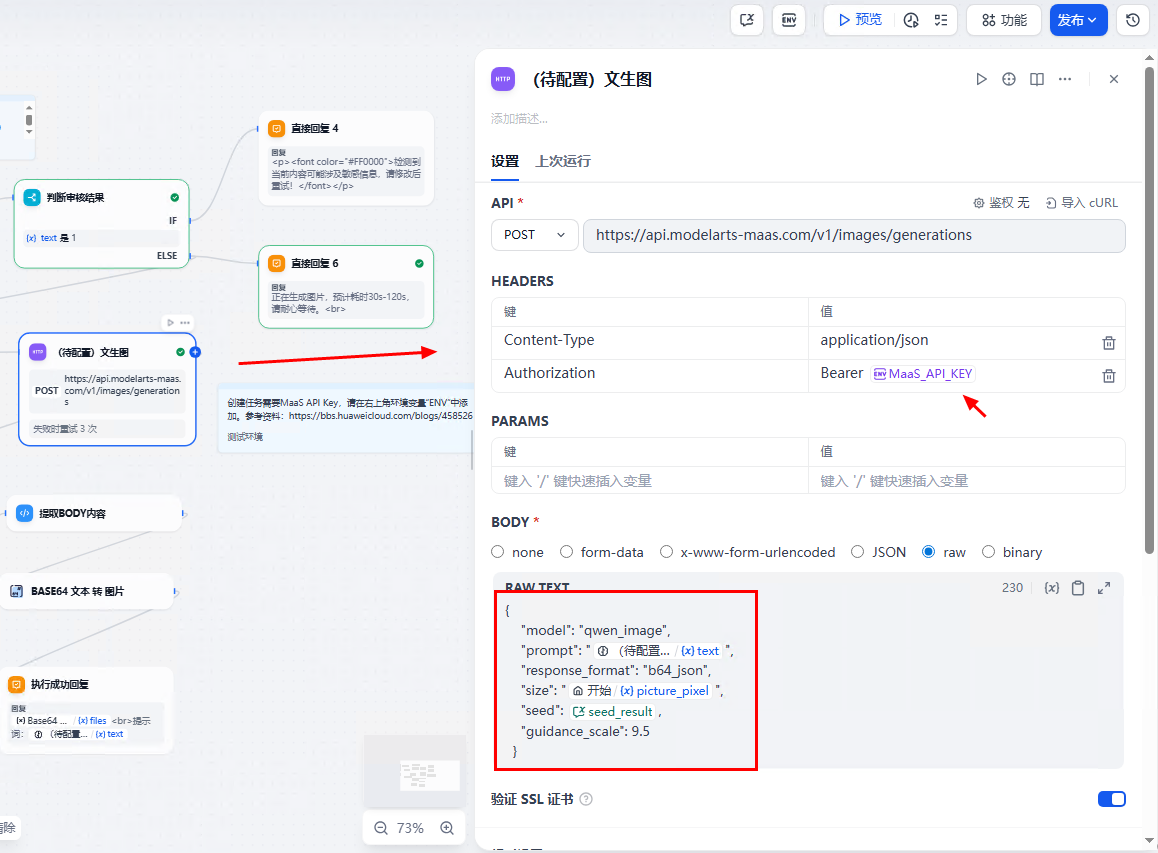Zoom out the canvas
Viewport: 1158px width, 853px height.
click(381, 828)
